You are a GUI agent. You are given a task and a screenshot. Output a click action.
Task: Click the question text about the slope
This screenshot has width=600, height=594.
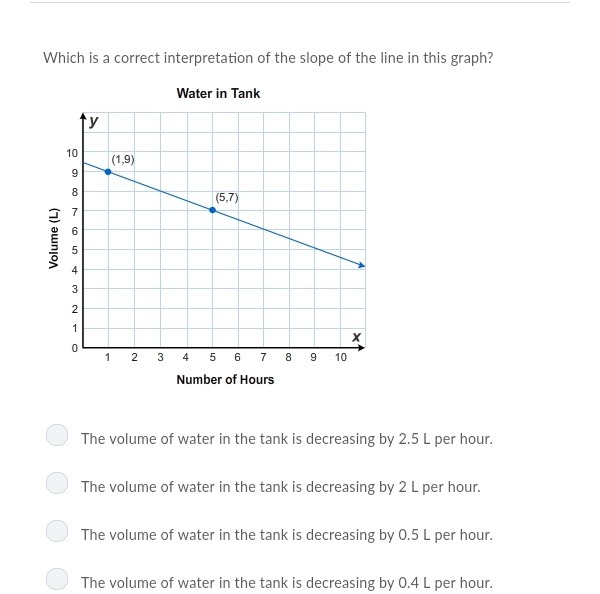pyautogui.click(x=268, y=58)
